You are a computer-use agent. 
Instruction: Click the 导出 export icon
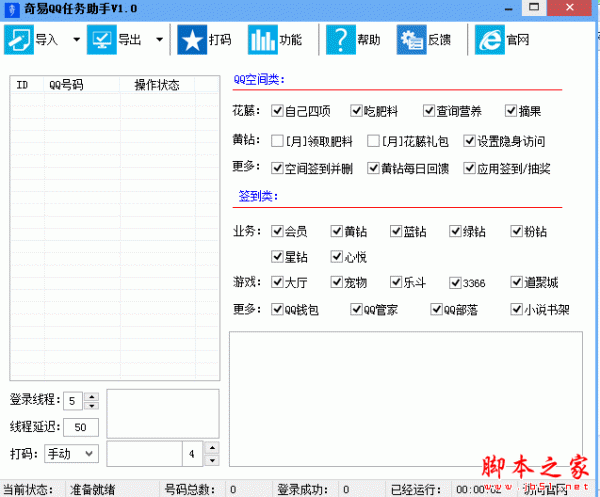click(x=101, y=39)
